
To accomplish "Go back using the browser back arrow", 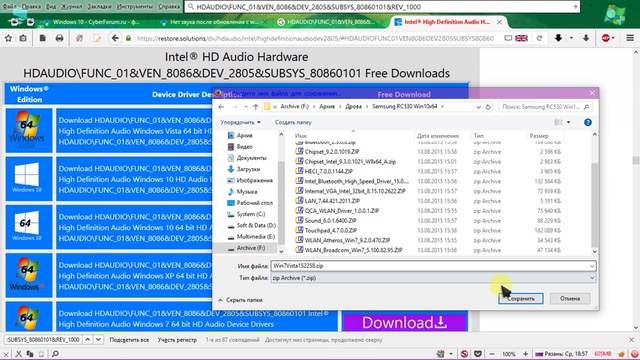I will [115, 38].
